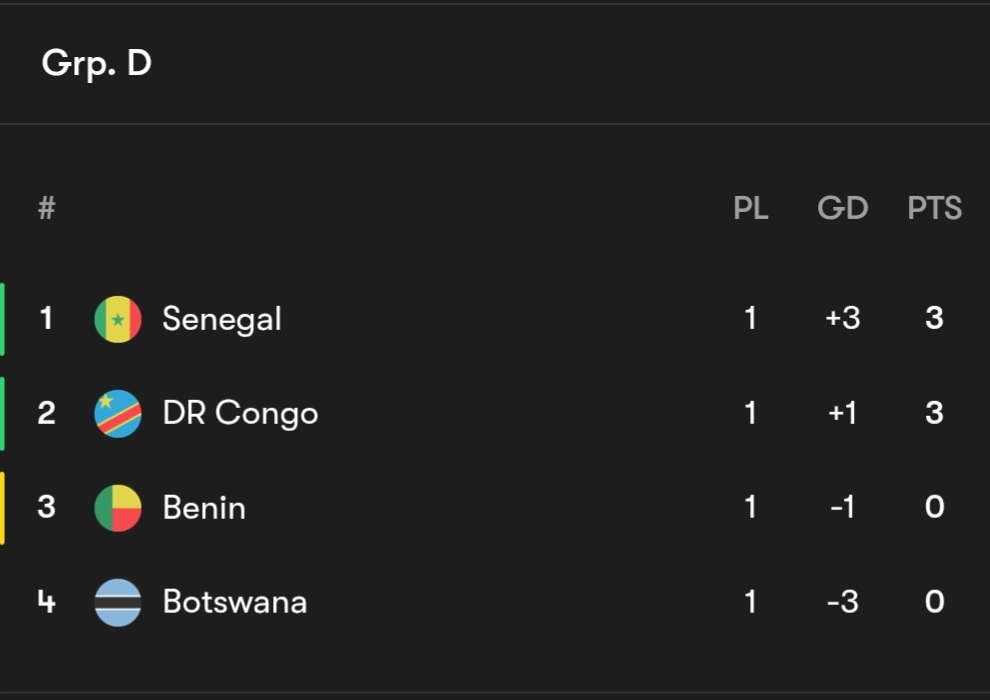Viewport: 990px width, 700px height.
Task: Click the GD column header
Action: (x=842, y=208)
